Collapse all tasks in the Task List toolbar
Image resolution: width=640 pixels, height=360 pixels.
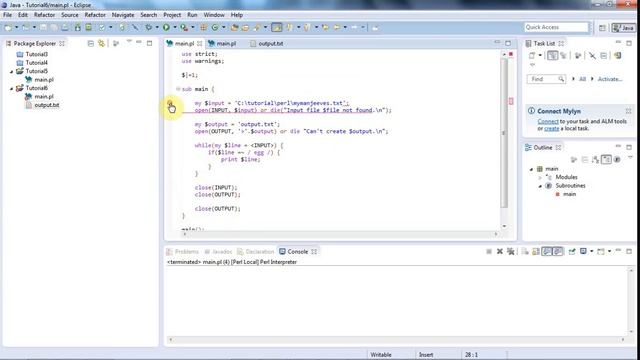pyautogui.click(x=603, y=56)
